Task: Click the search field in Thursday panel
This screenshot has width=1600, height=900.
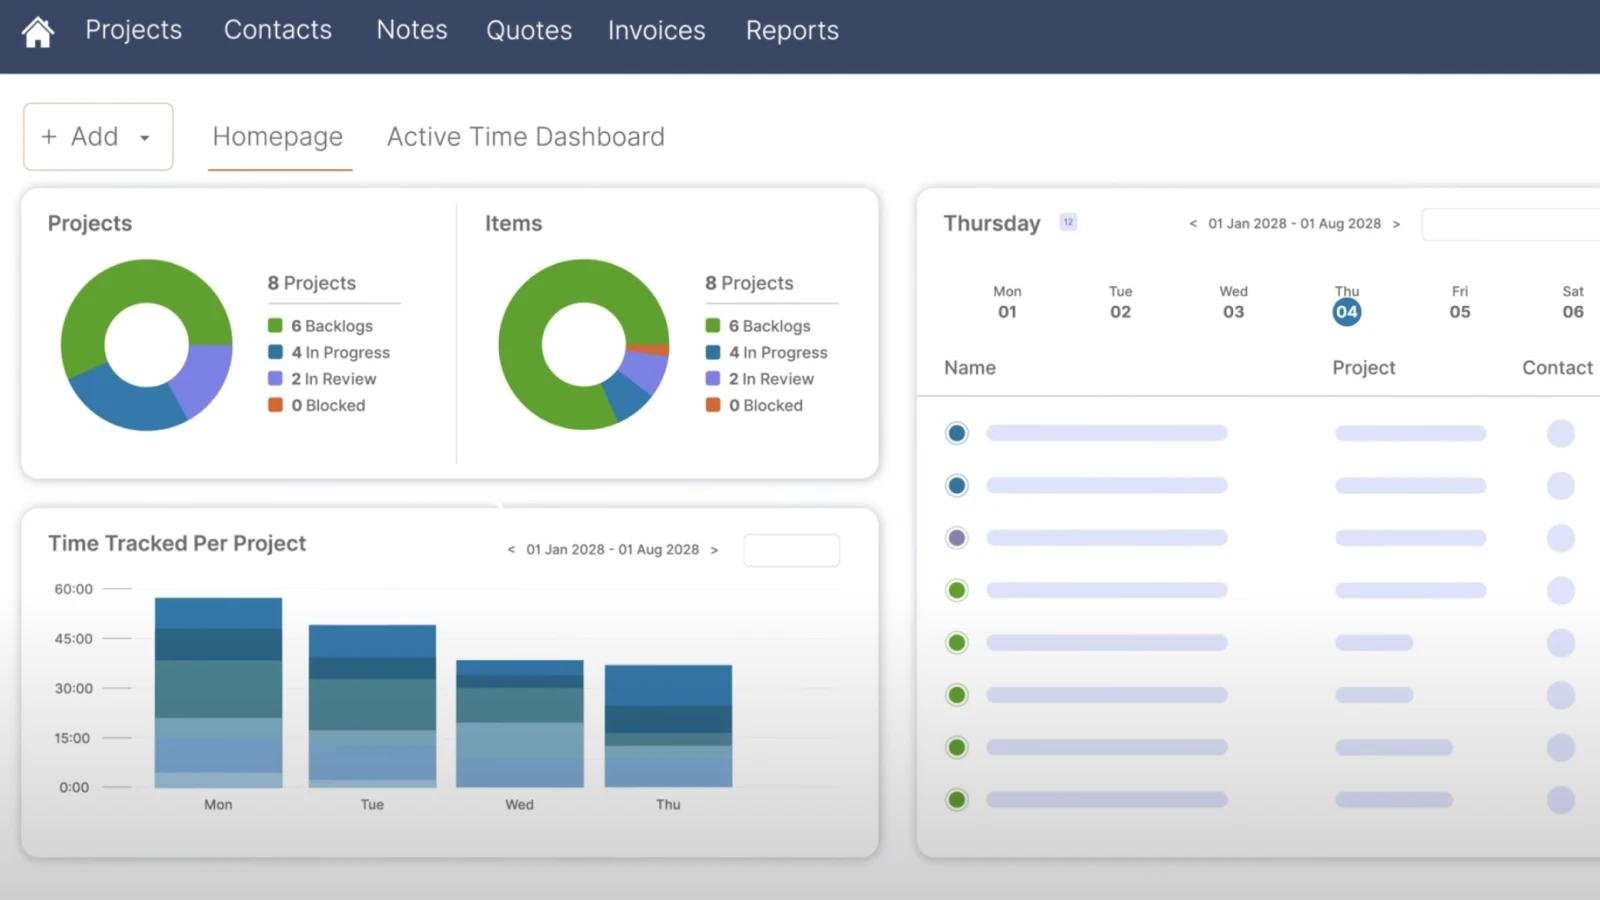Action: tap(1510, 224)
